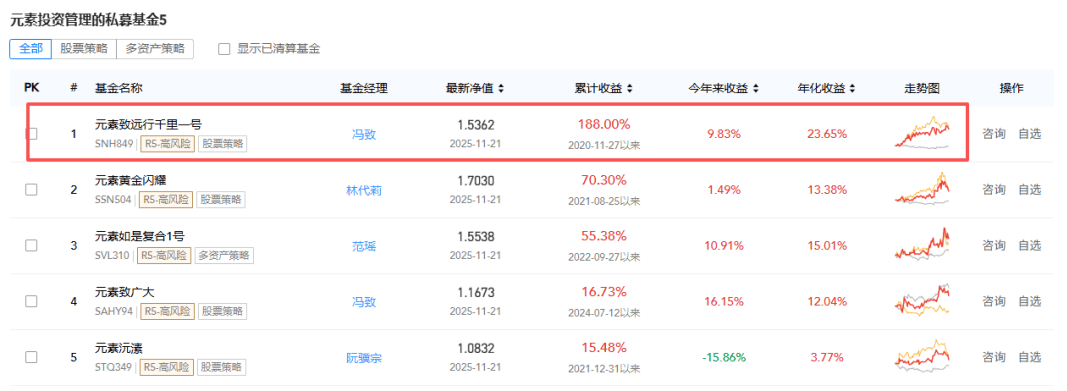The width and height of the screenshot is (1067, 391).
Task: Click 自选 for 元素黄金闪耀
Action: [x=1030, y=190]
